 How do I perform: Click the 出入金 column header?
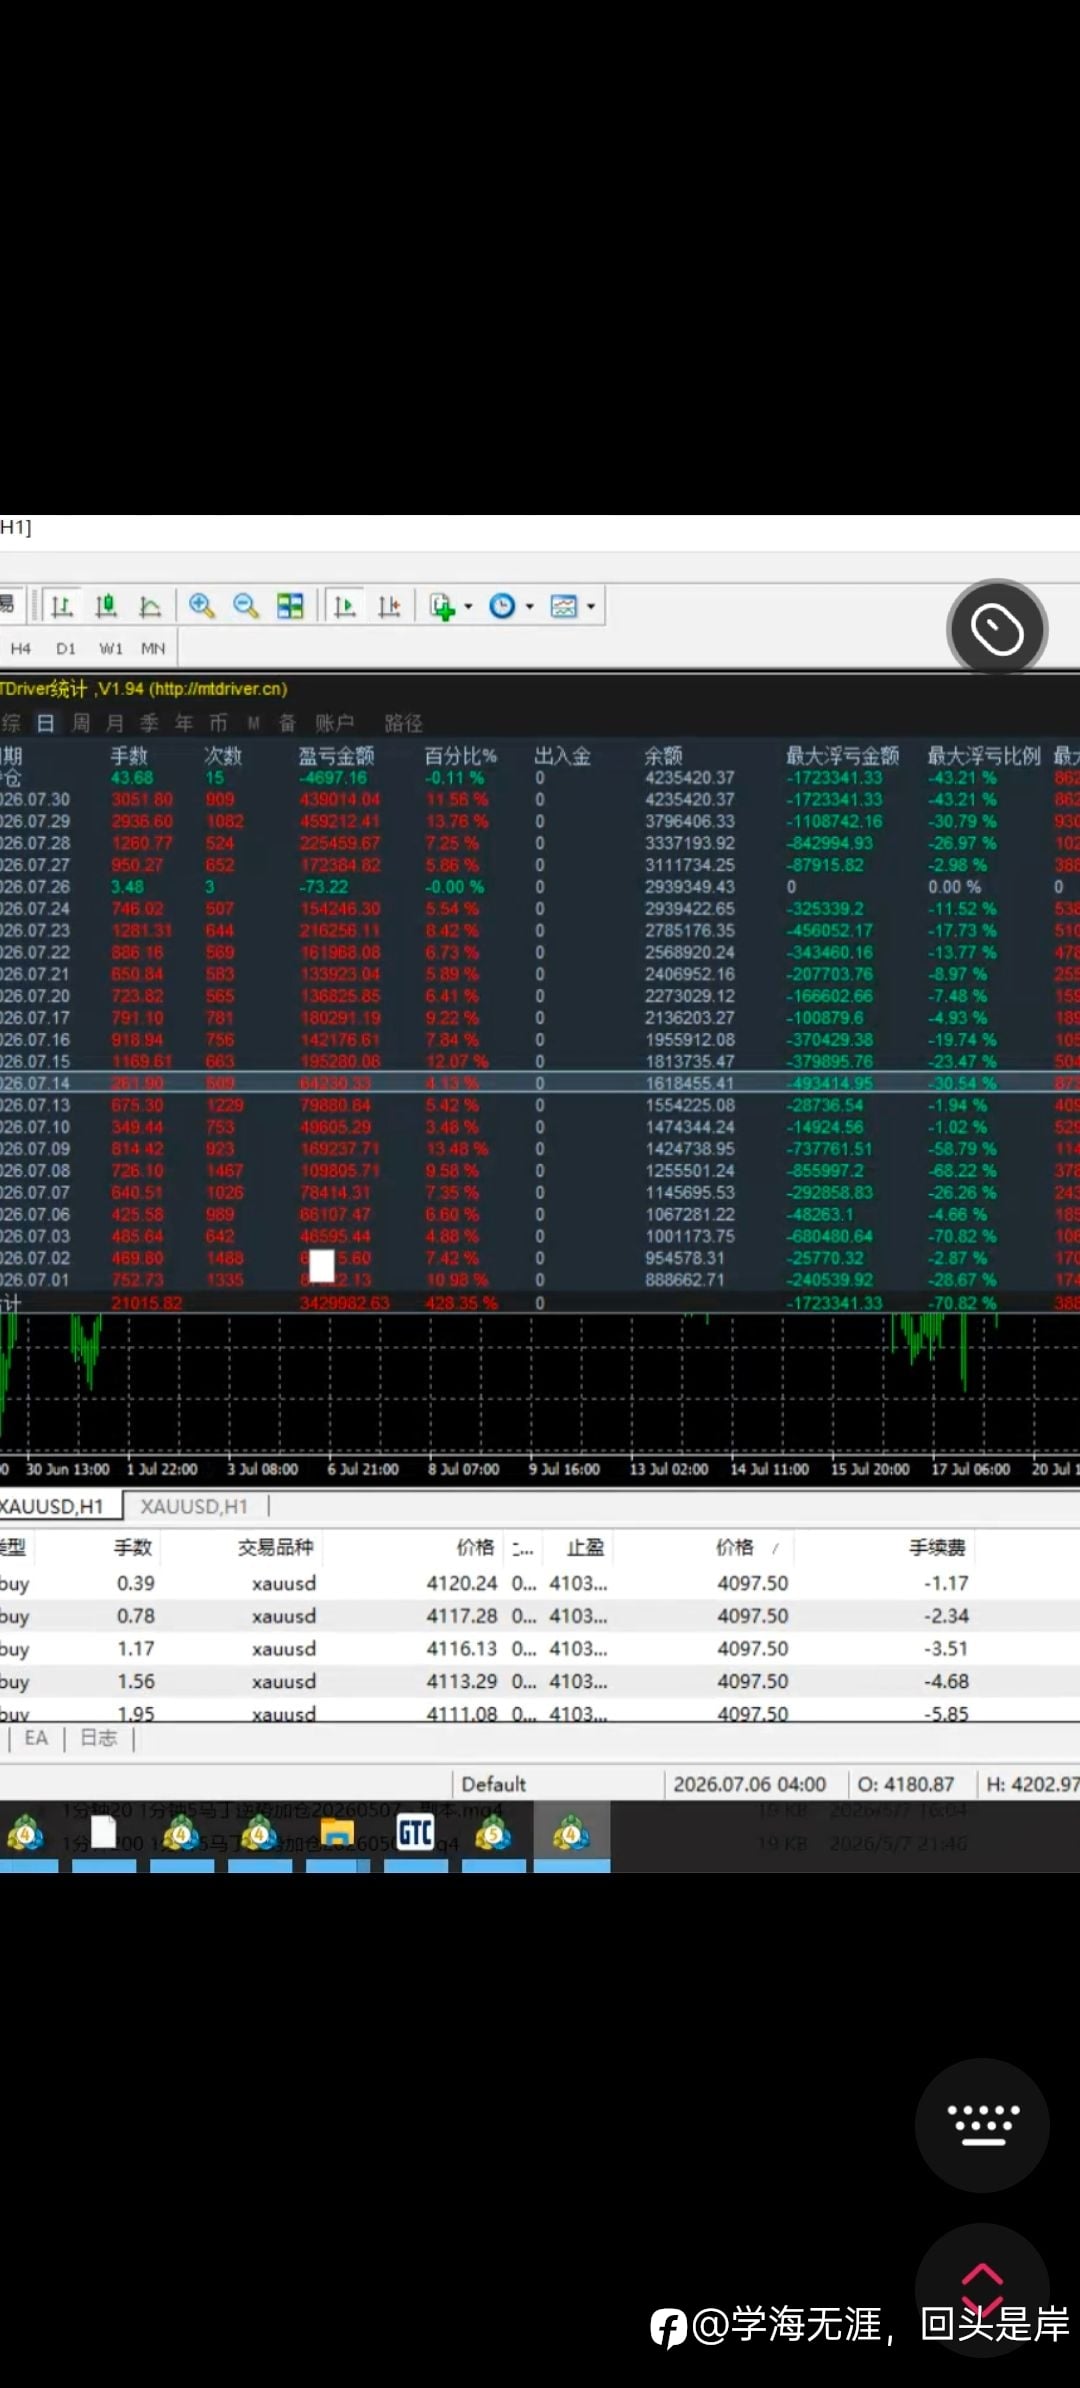(563, 756)
